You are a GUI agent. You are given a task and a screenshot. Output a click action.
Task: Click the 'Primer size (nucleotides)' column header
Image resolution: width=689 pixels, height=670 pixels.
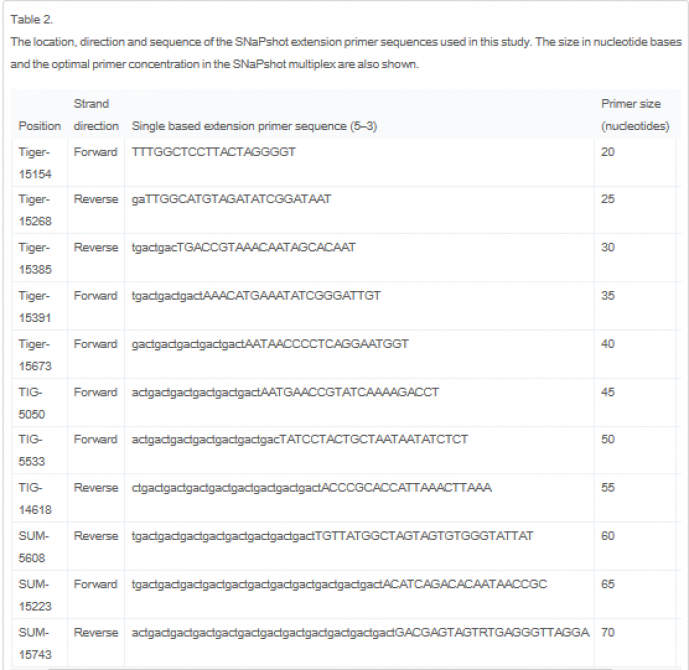[635, 115]
